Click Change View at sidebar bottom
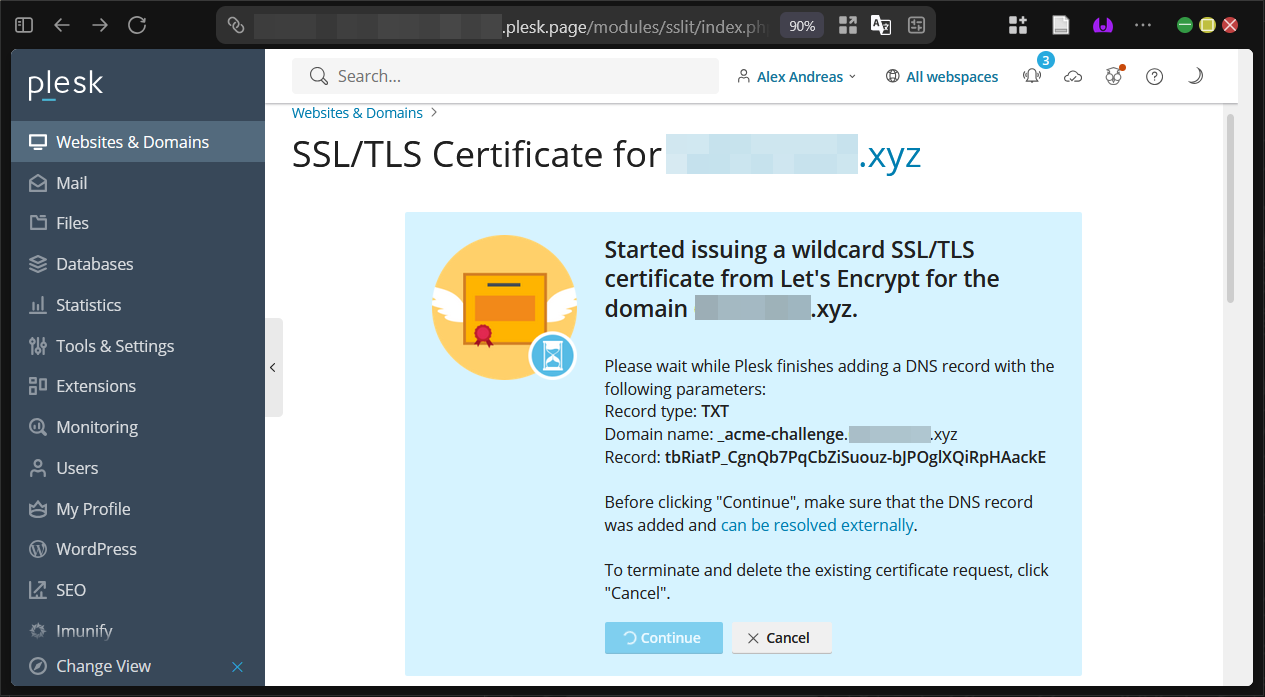Viewport: 1265px width, 697px height. point(103,666)
